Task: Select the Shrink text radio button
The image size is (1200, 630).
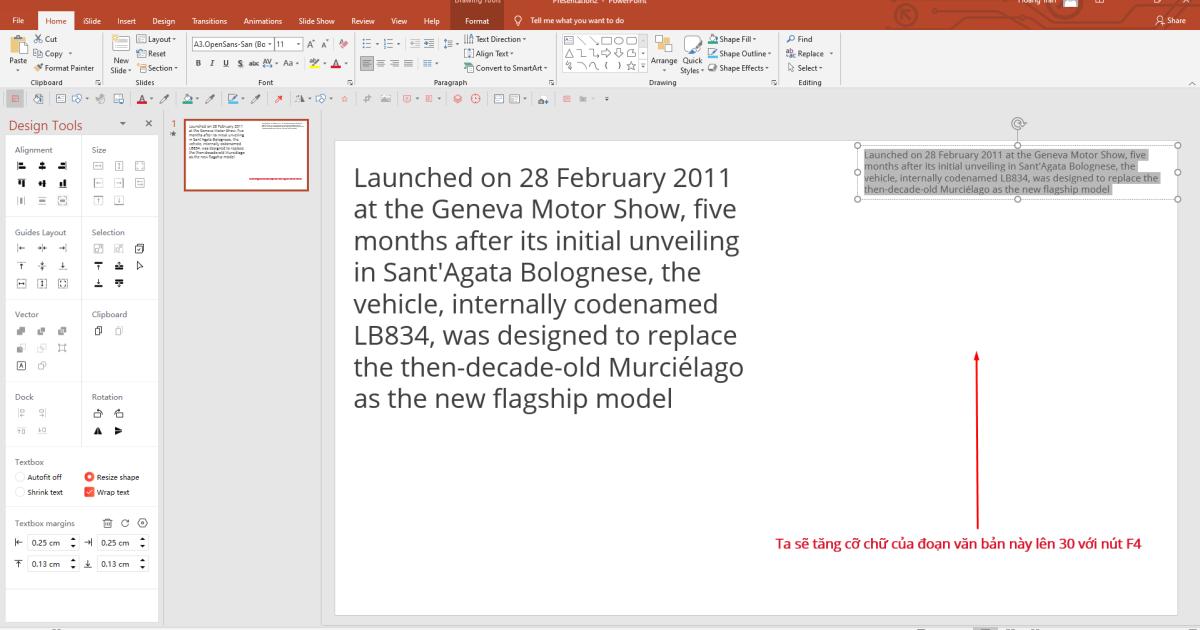Action: click(x=20, y=492)
